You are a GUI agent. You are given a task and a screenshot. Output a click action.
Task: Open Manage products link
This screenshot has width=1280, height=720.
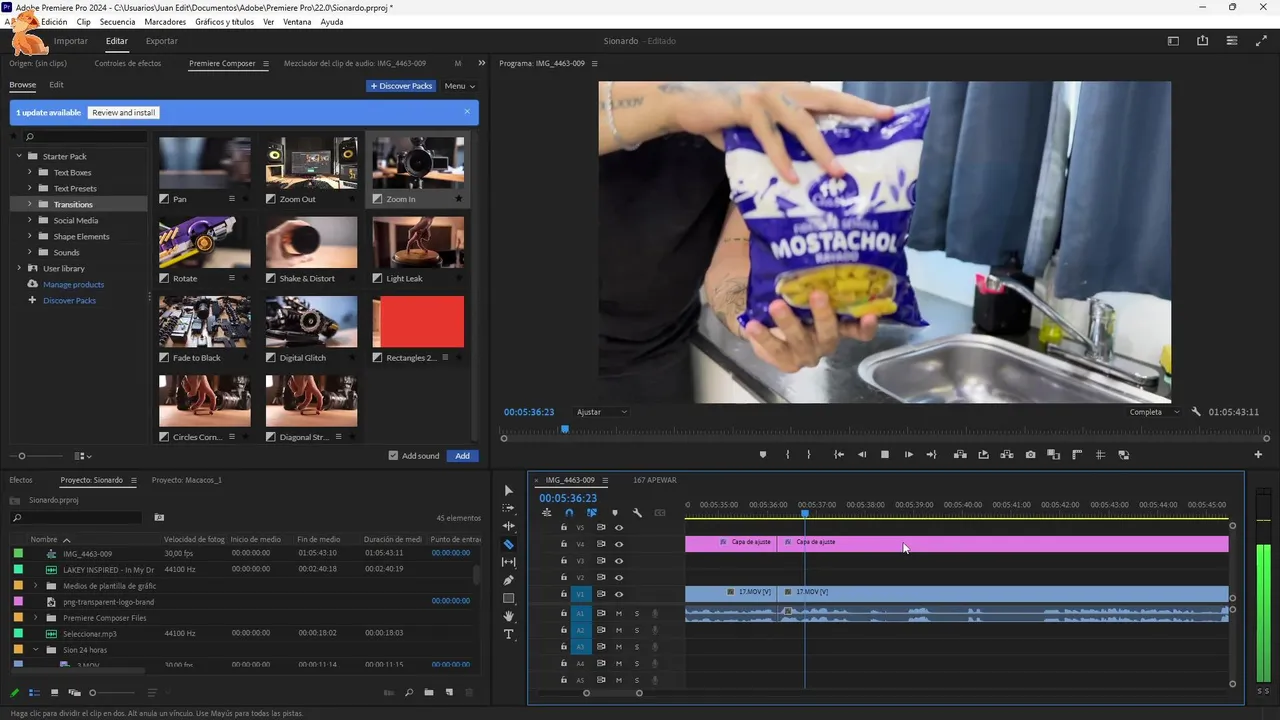[x=73, y=284]
